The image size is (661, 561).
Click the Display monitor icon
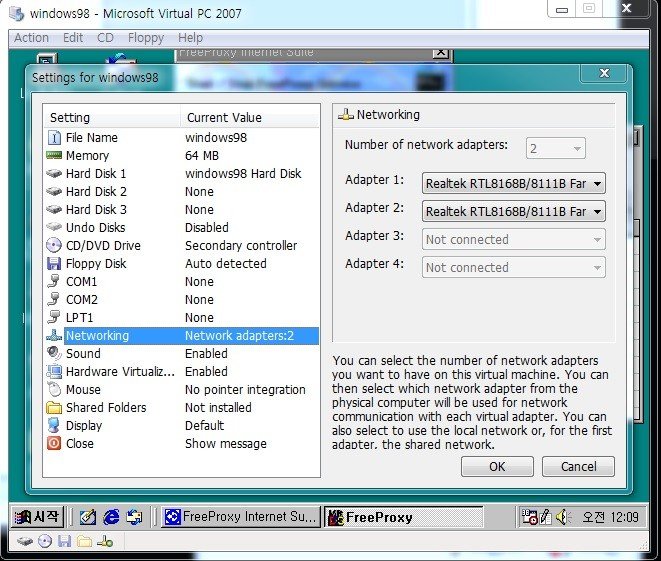(x=54, y=425)
